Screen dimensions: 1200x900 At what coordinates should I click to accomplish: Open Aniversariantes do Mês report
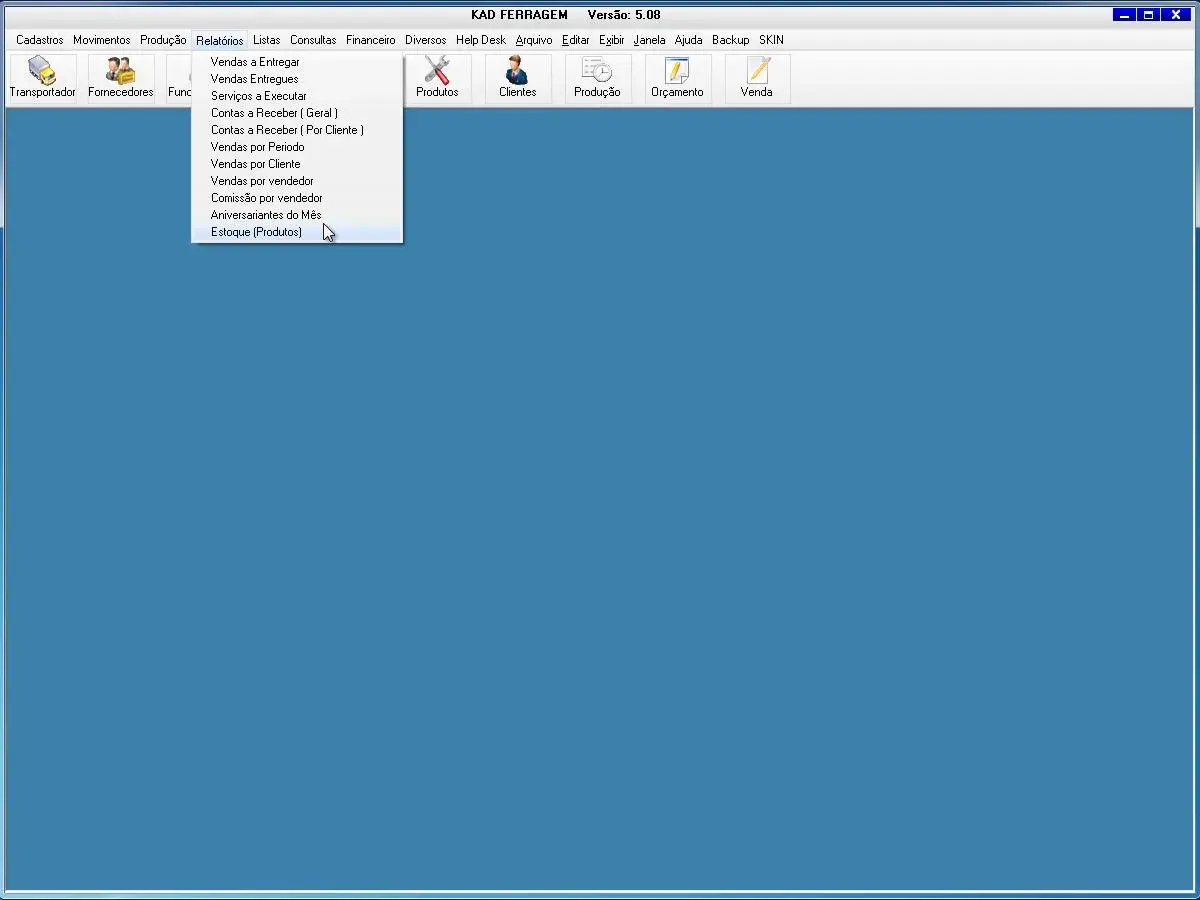(266, 215)
